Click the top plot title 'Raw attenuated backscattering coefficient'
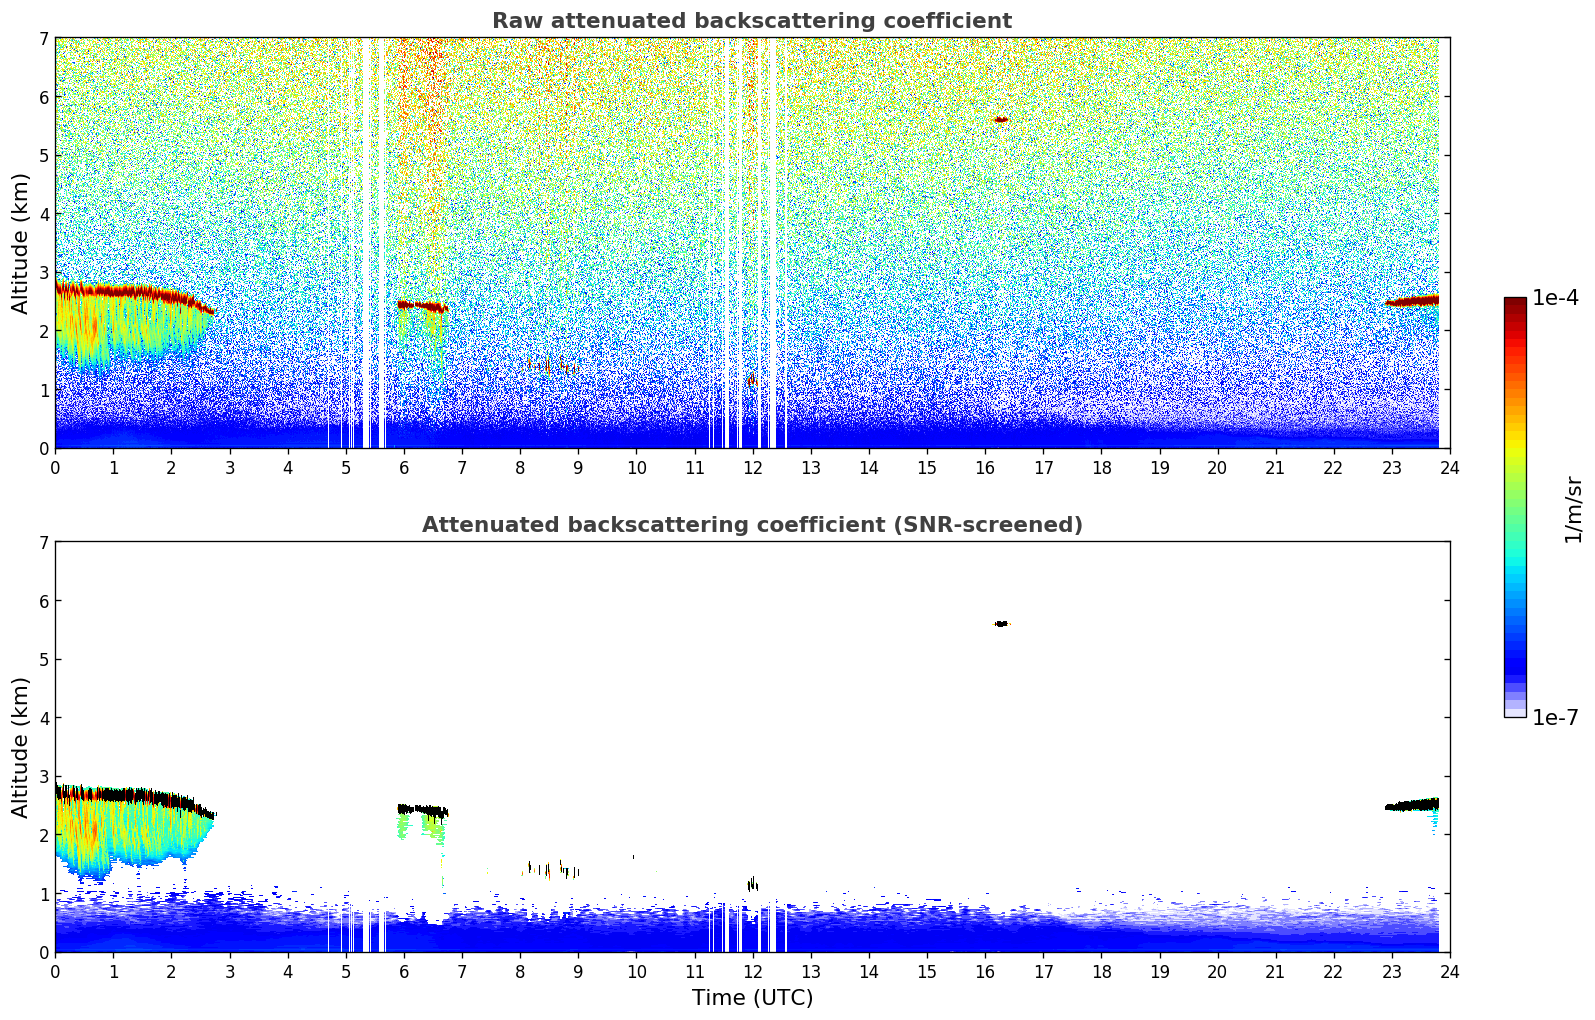This screenshot has width=1595, height=1020. pos(751,21)
